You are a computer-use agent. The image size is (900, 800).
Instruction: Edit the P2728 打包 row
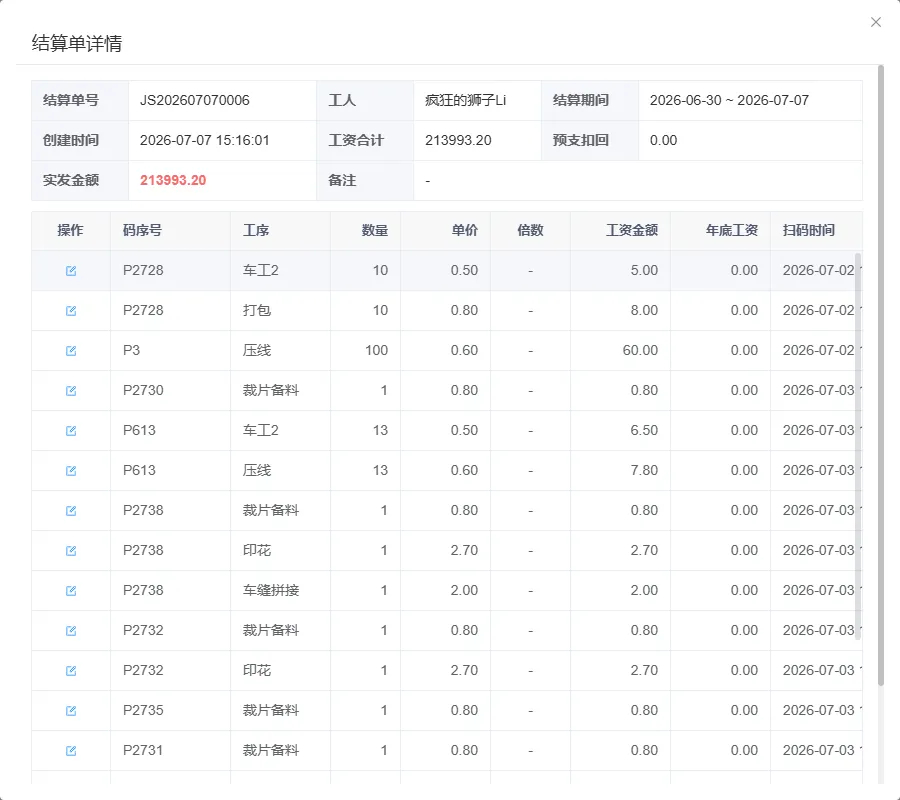tap(71, 310)
